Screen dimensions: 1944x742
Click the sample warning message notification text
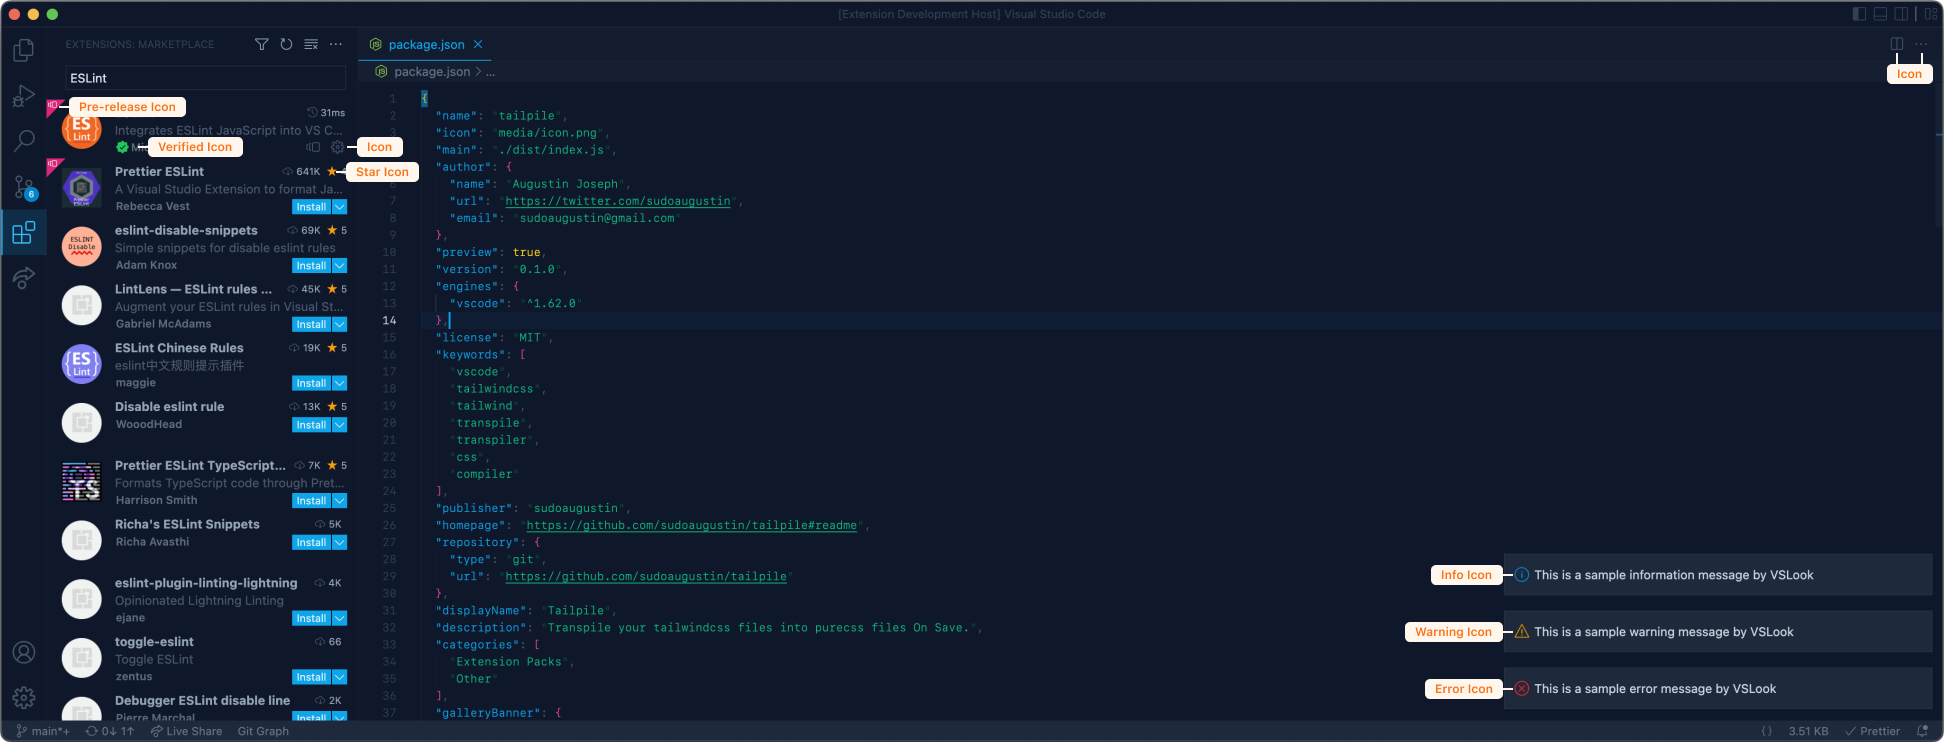(1664, 632)
